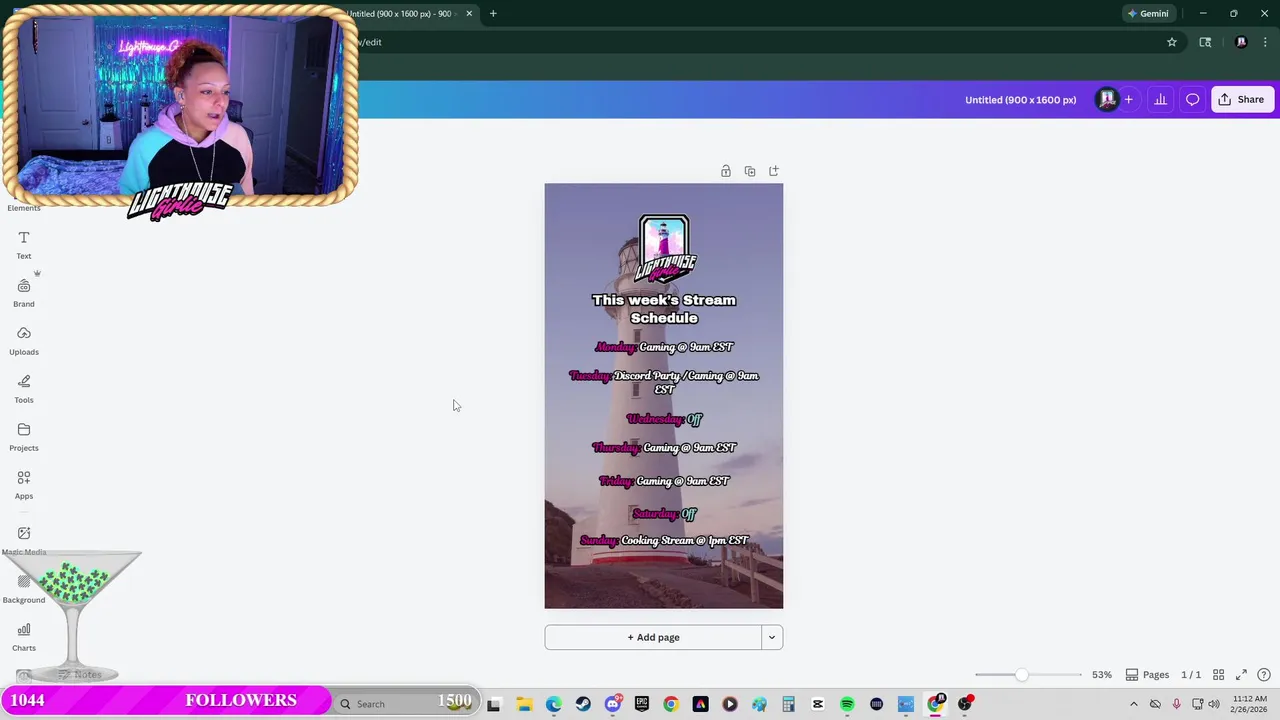This screenshot has height=720, width=1280.
Task: Open the clock showing 11:12 AM
Action: click(1250, 704)
